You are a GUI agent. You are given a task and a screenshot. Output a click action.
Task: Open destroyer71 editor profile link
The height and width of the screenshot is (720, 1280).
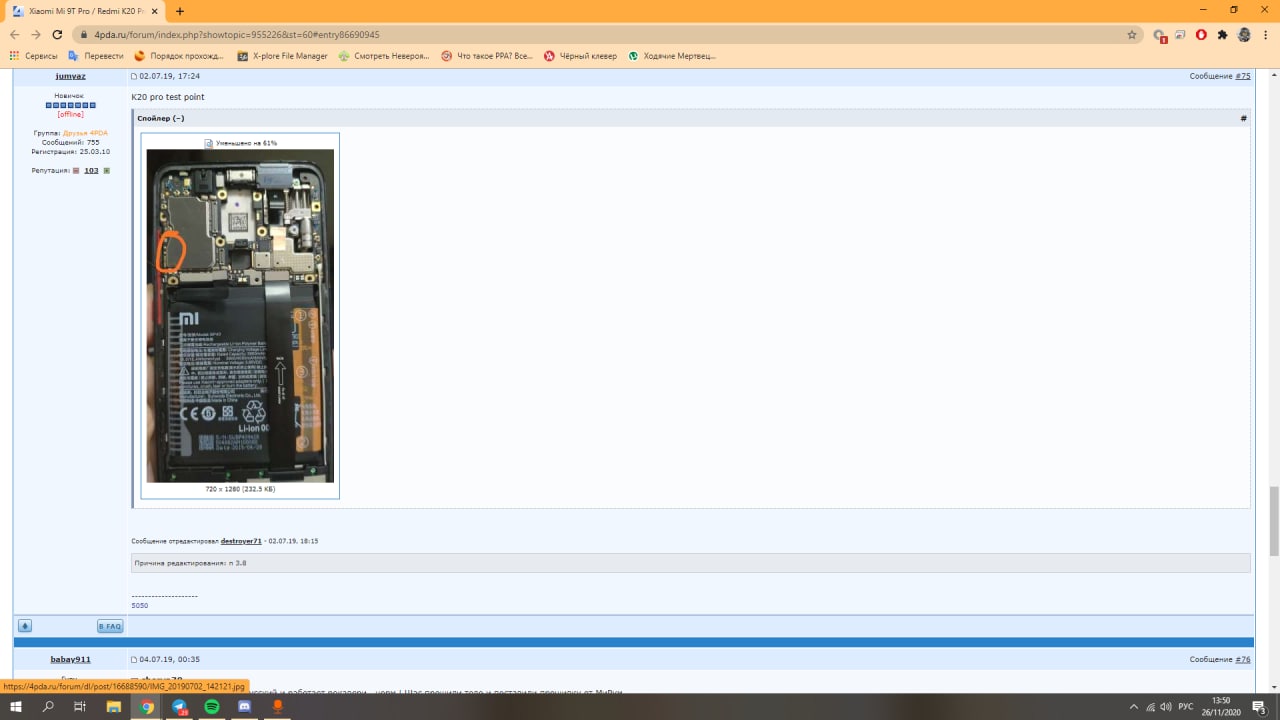click(241, 541)
